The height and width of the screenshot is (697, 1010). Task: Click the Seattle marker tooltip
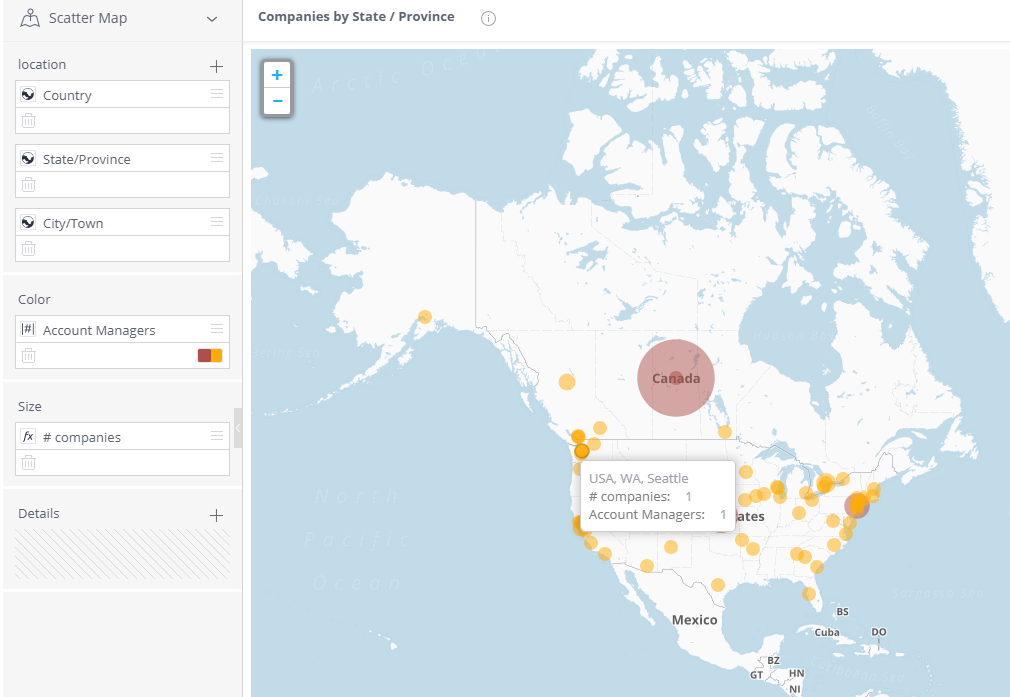(657, 496)
